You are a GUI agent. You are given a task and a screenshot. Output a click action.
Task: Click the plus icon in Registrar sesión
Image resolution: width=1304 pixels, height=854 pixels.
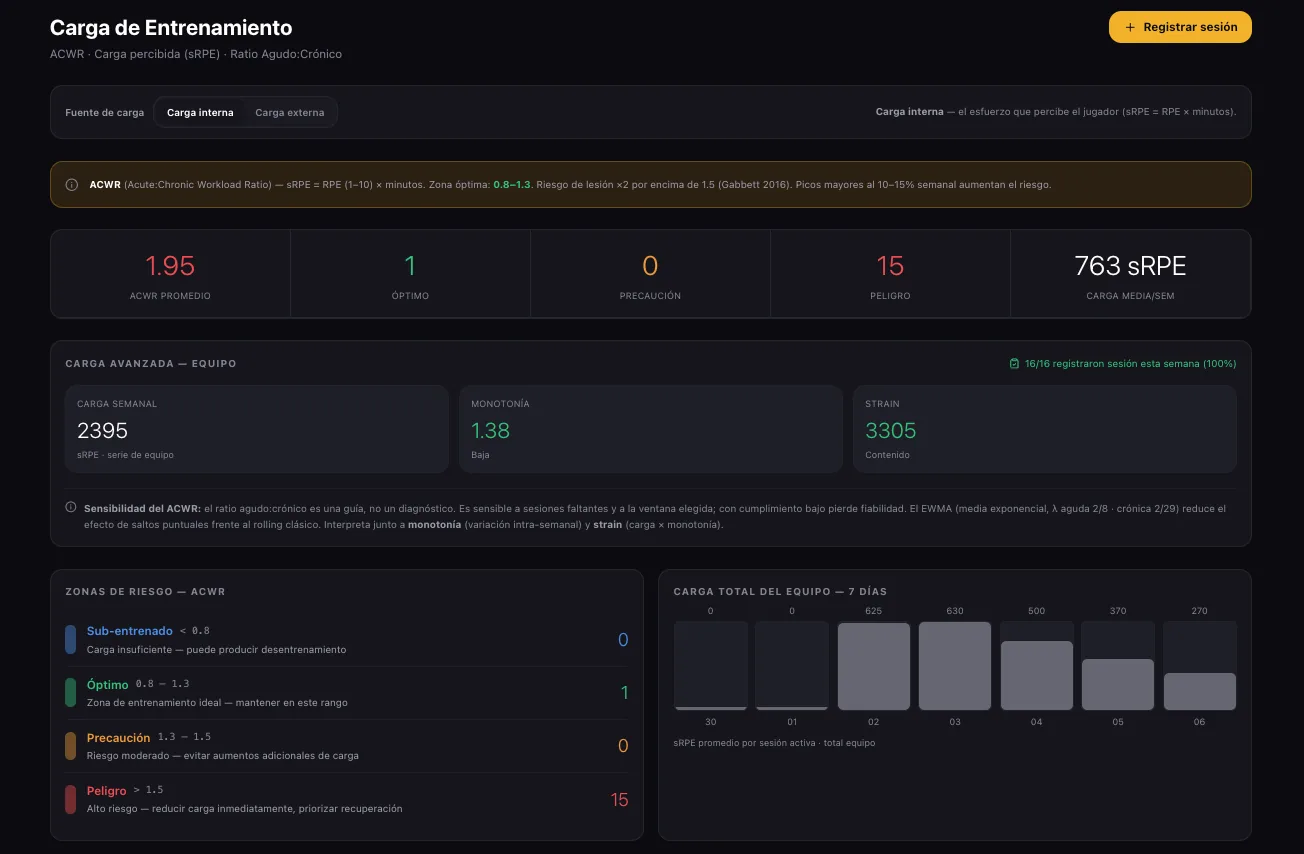1130,28
